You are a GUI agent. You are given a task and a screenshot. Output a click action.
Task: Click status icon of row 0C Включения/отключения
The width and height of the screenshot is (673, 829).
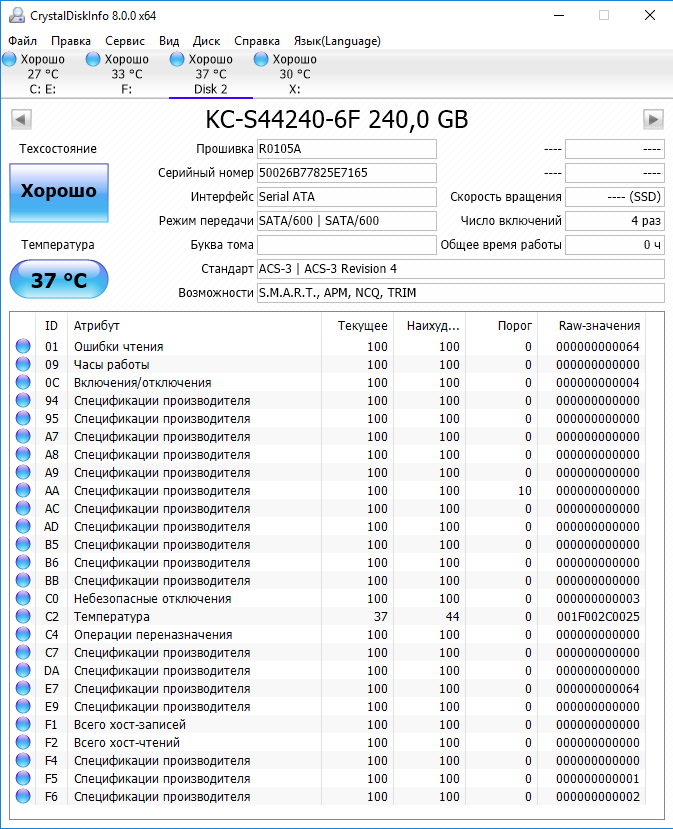(x=23, y=382)
